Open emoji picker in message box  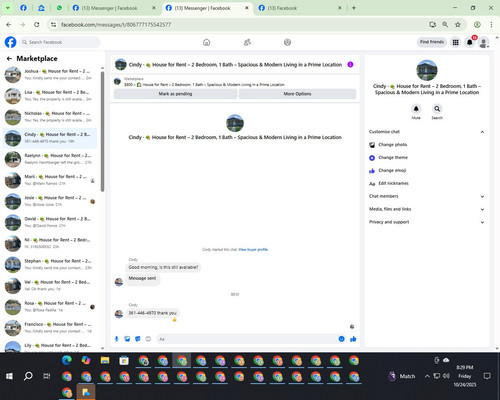click(341, 339)
